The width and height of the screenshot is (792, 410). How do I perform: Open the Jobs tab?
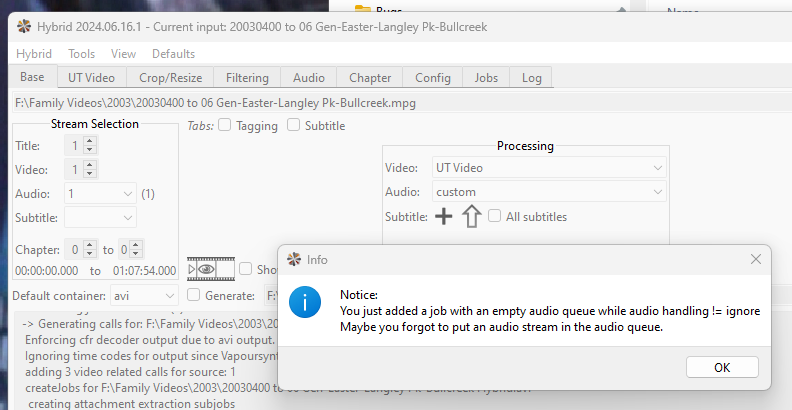pyautogui.click(x=486, y=78)
